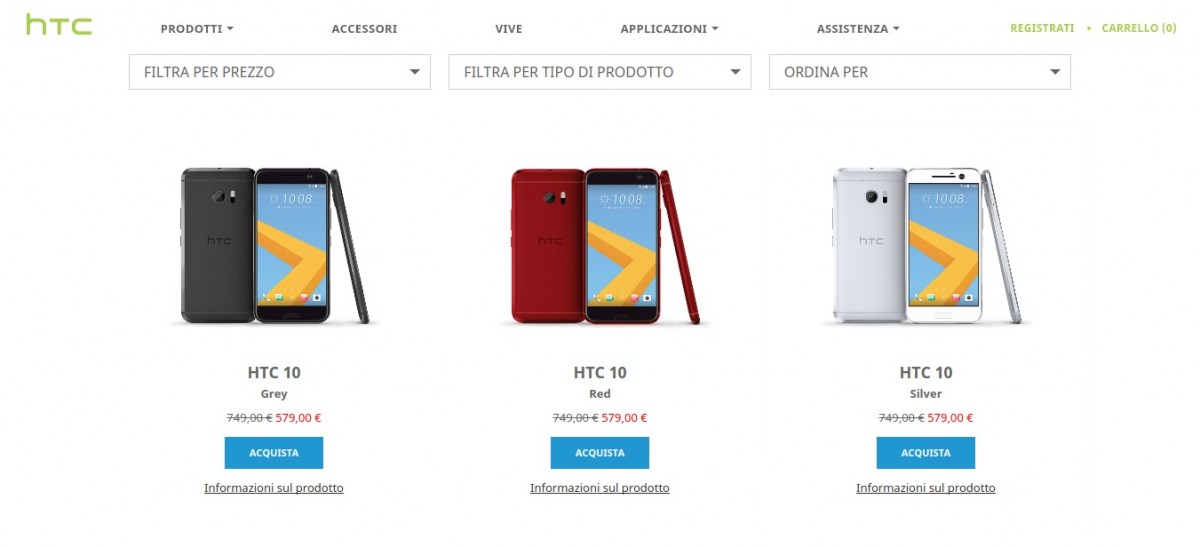This screenshot has width=1200, height=547.
Task: Click ACQUISTA for HTC 10 Red
Action: click(600, 453)
